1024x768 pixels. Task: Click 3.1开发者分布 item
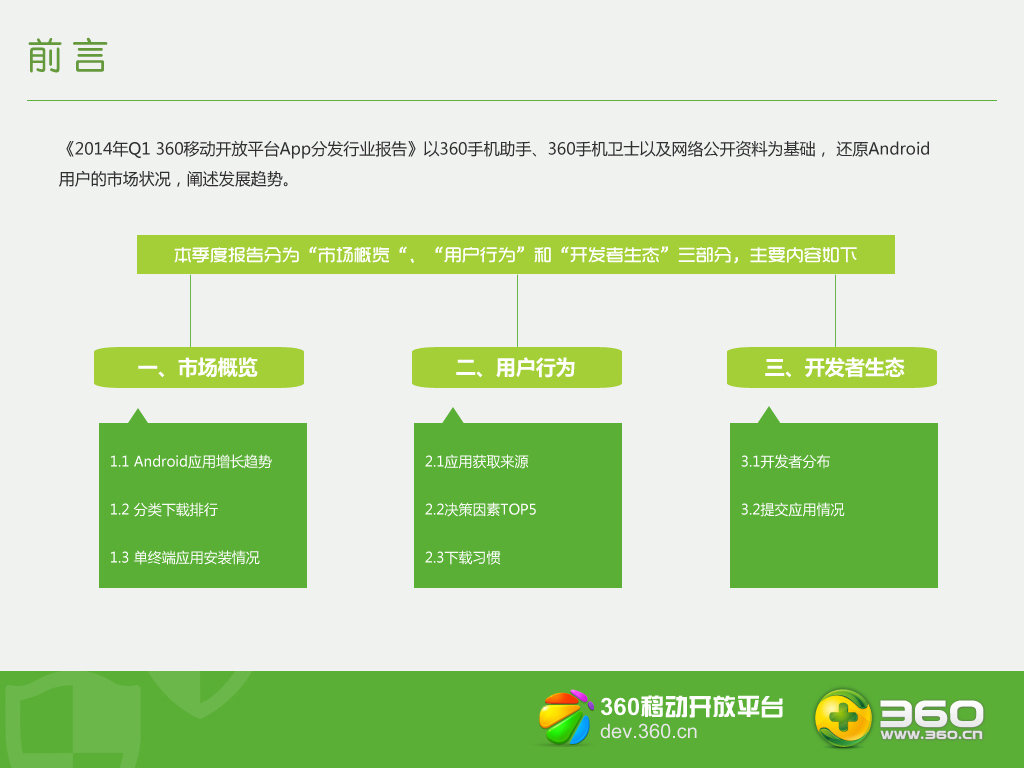coord(785,462)
